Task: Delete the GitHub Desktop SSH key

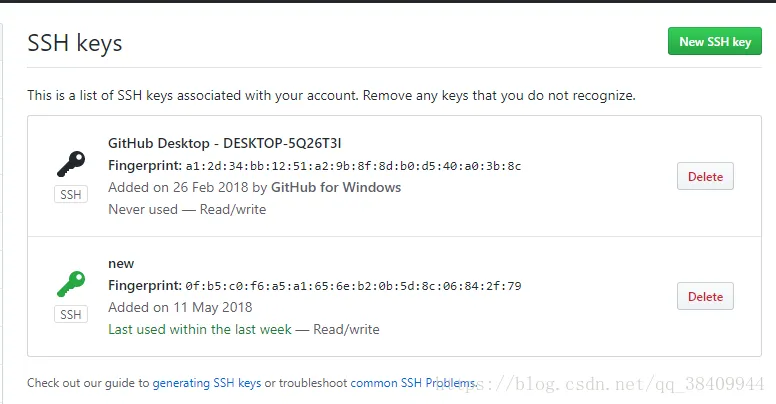Action: coord(705,177)
